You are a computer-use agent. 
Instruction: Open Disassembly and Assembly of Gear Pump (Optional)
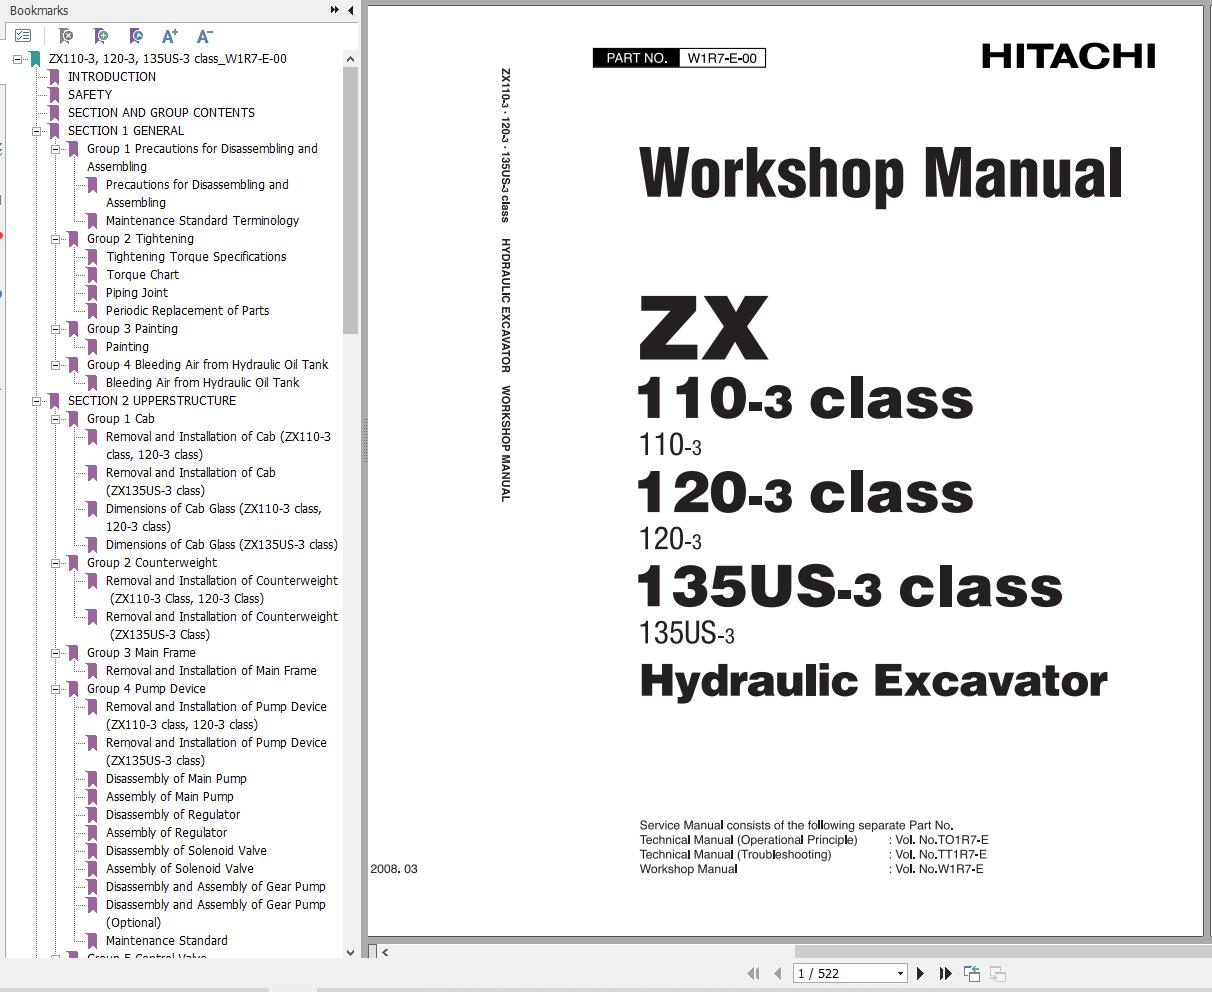coord(216,914)
